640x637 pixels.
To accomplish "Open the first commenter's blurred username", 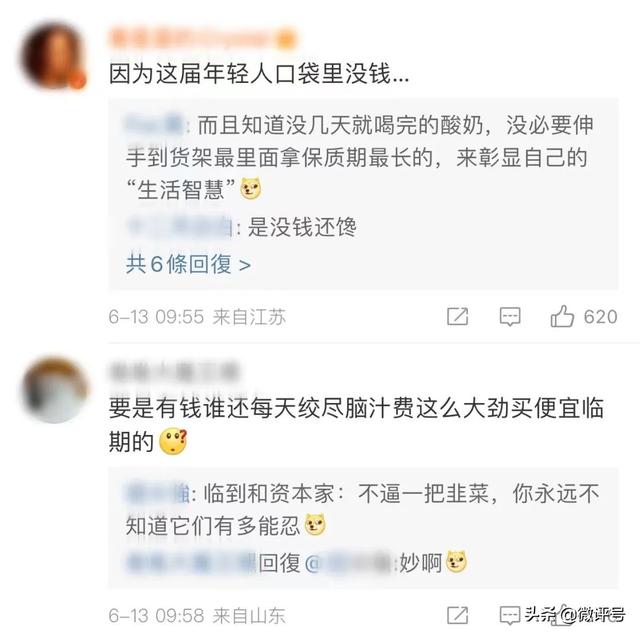I will click(202, 38).
